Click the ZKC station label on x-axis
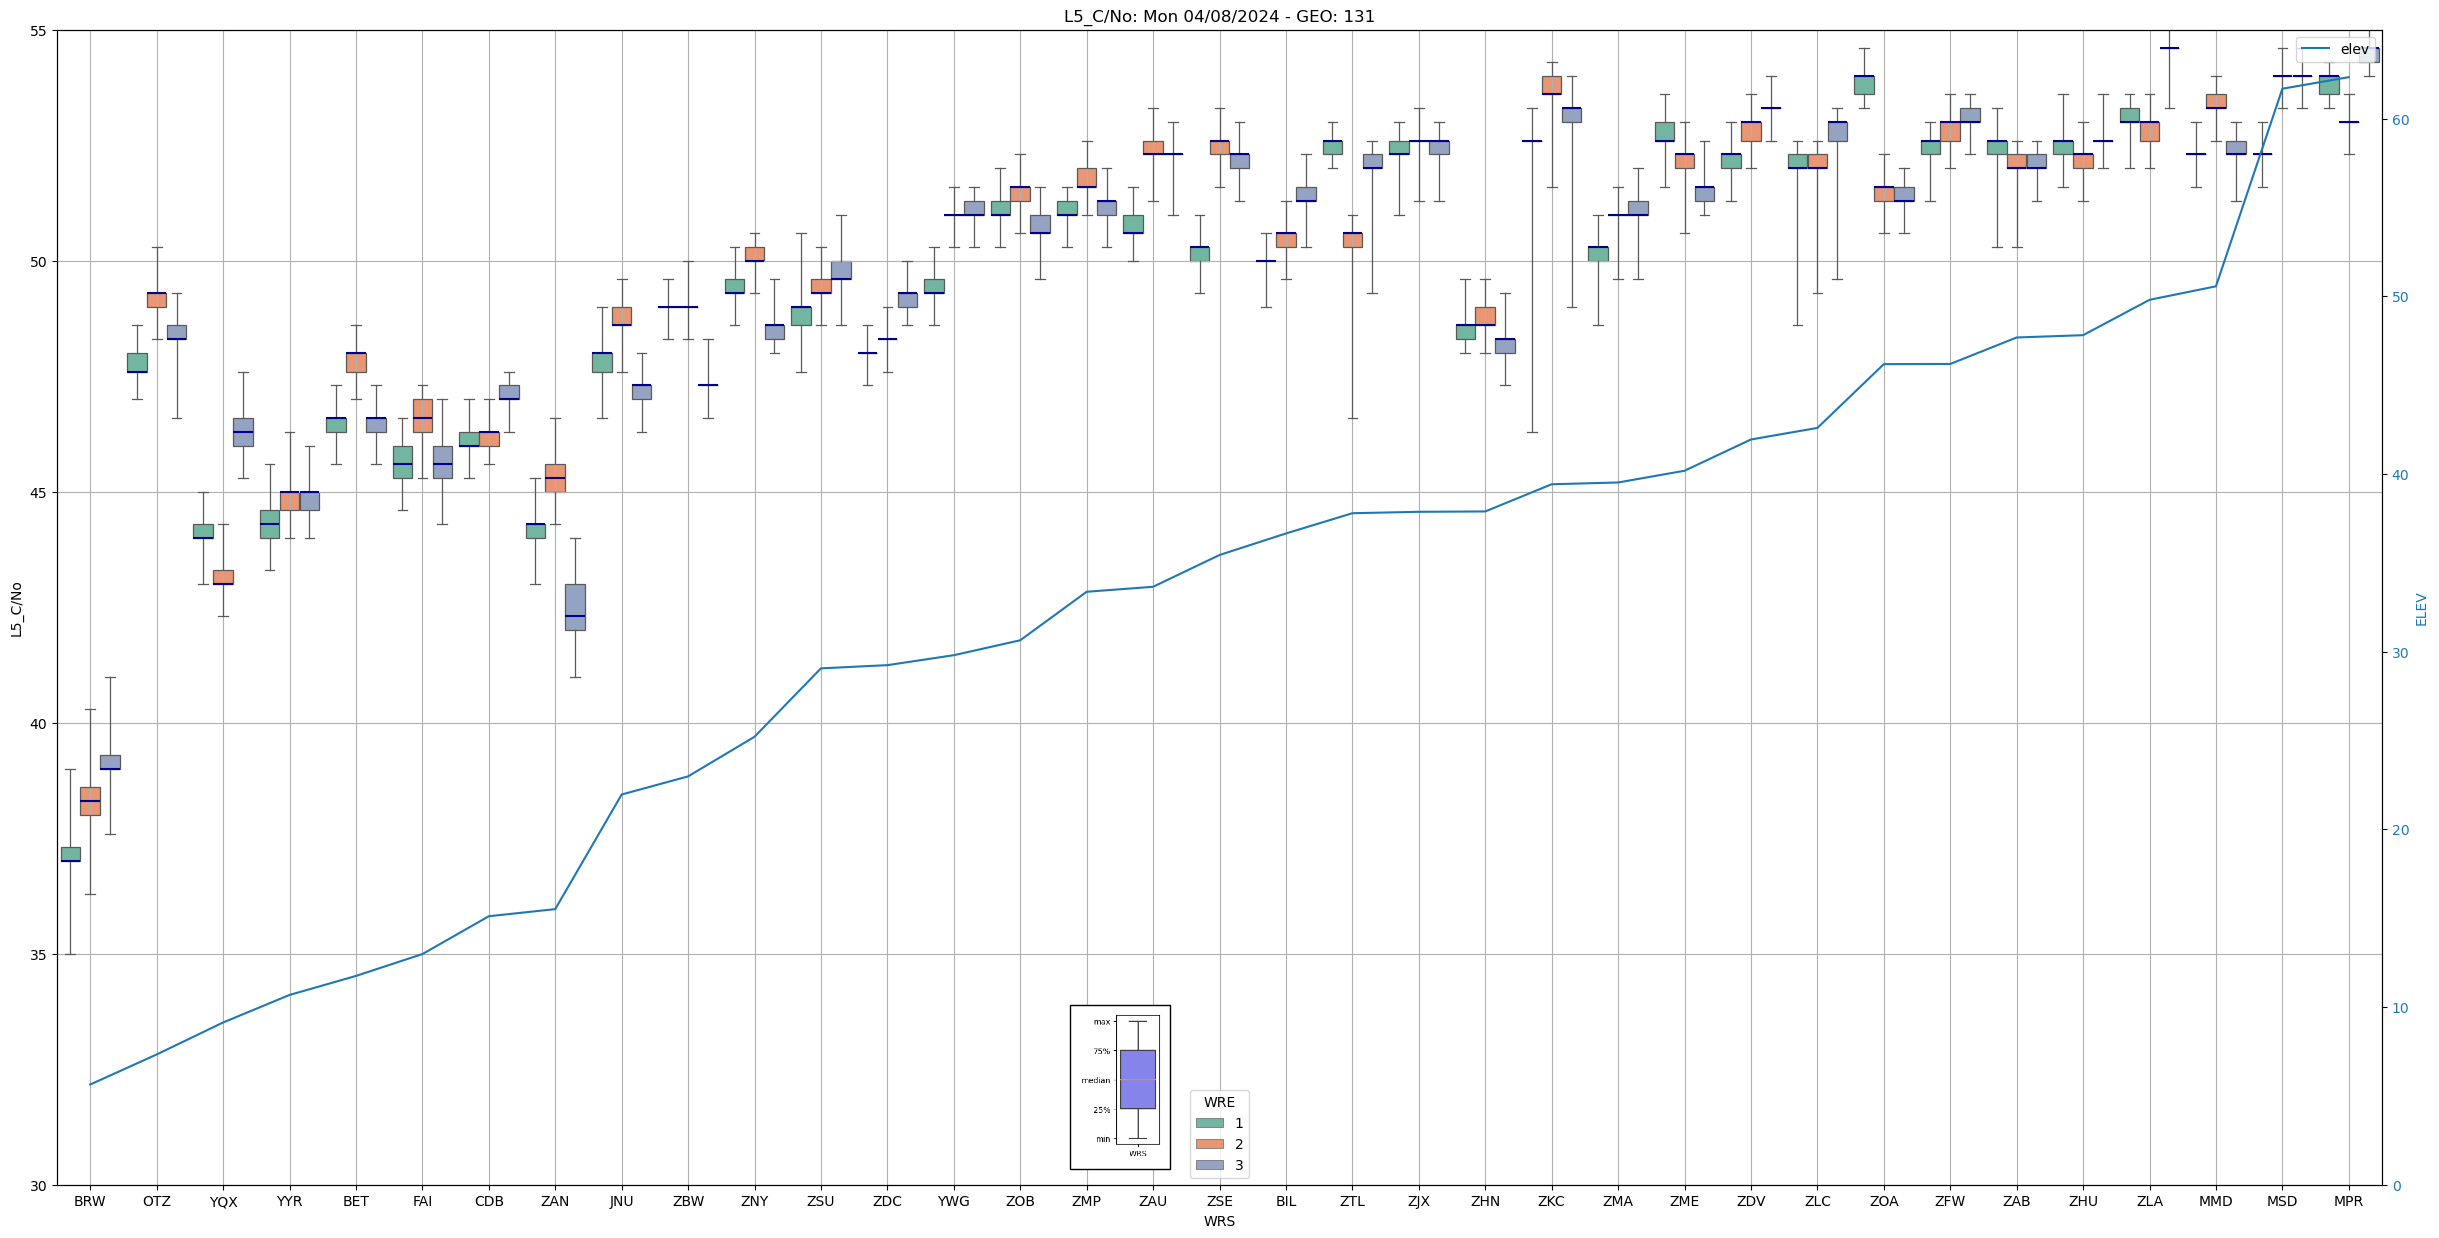 click(x=1551, y=1201)
